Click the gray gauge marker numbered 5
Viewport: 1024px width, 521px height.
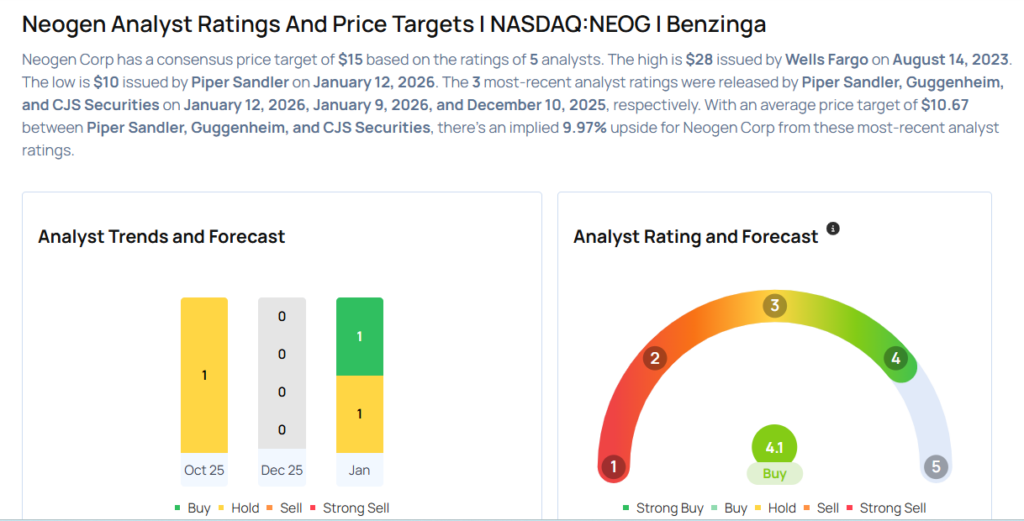click(935, 467)
